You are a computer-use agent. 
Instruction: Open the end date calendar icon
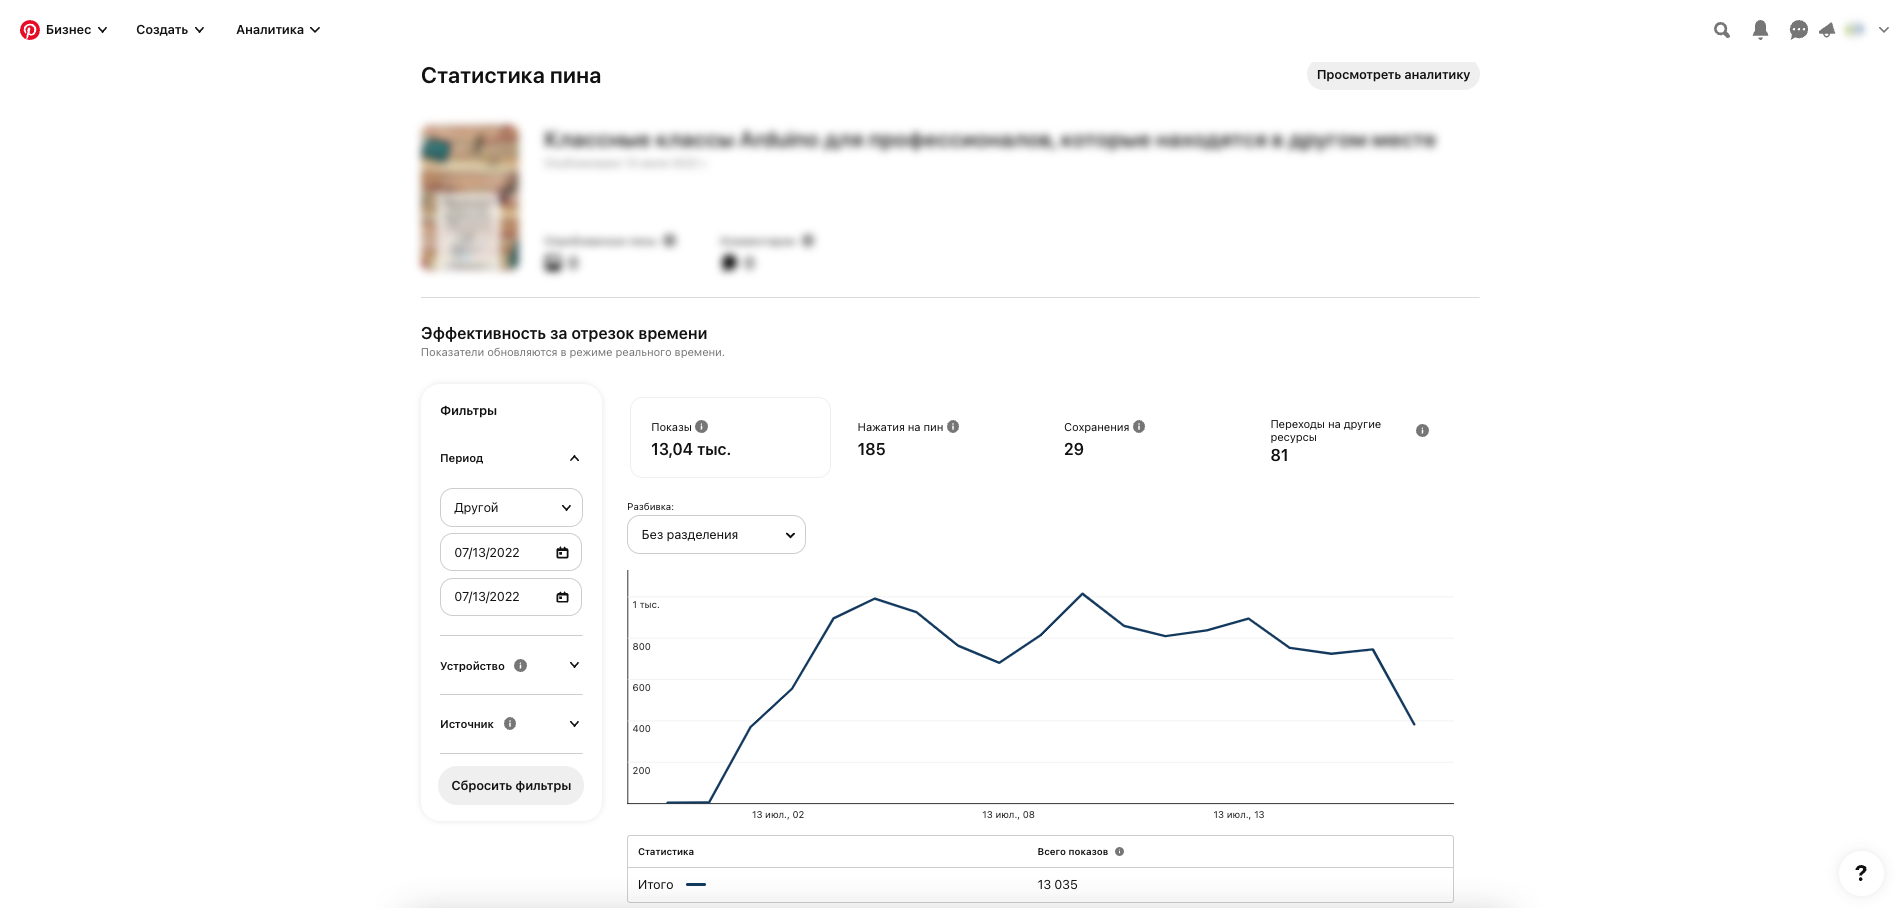[562, 597]
